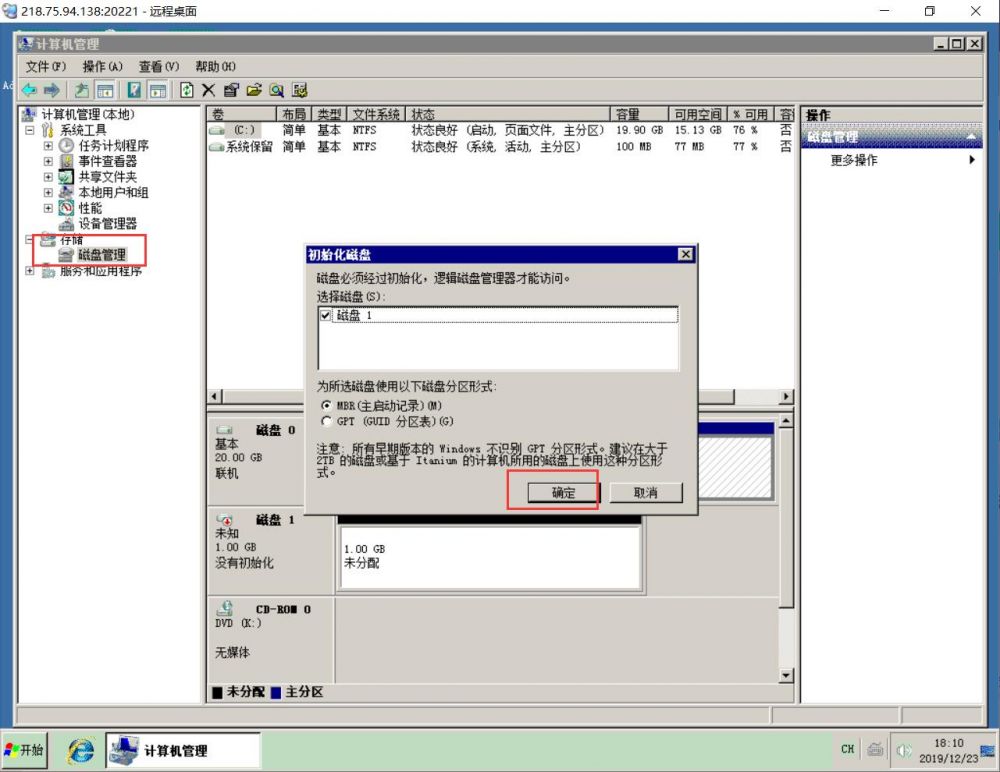Open More Actions submenu arrow
This screenshot has height=772, width=1000.
[x=971, y=160]
